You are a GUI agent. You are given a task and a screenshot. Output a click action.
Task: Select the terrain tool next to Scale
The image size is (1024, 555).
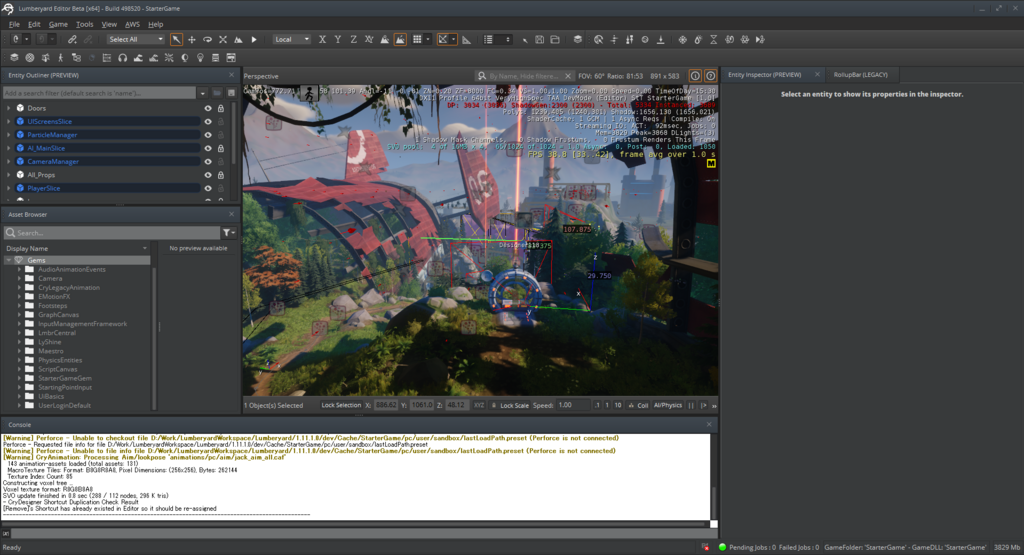pyautogui.click(x=238, y=39)
